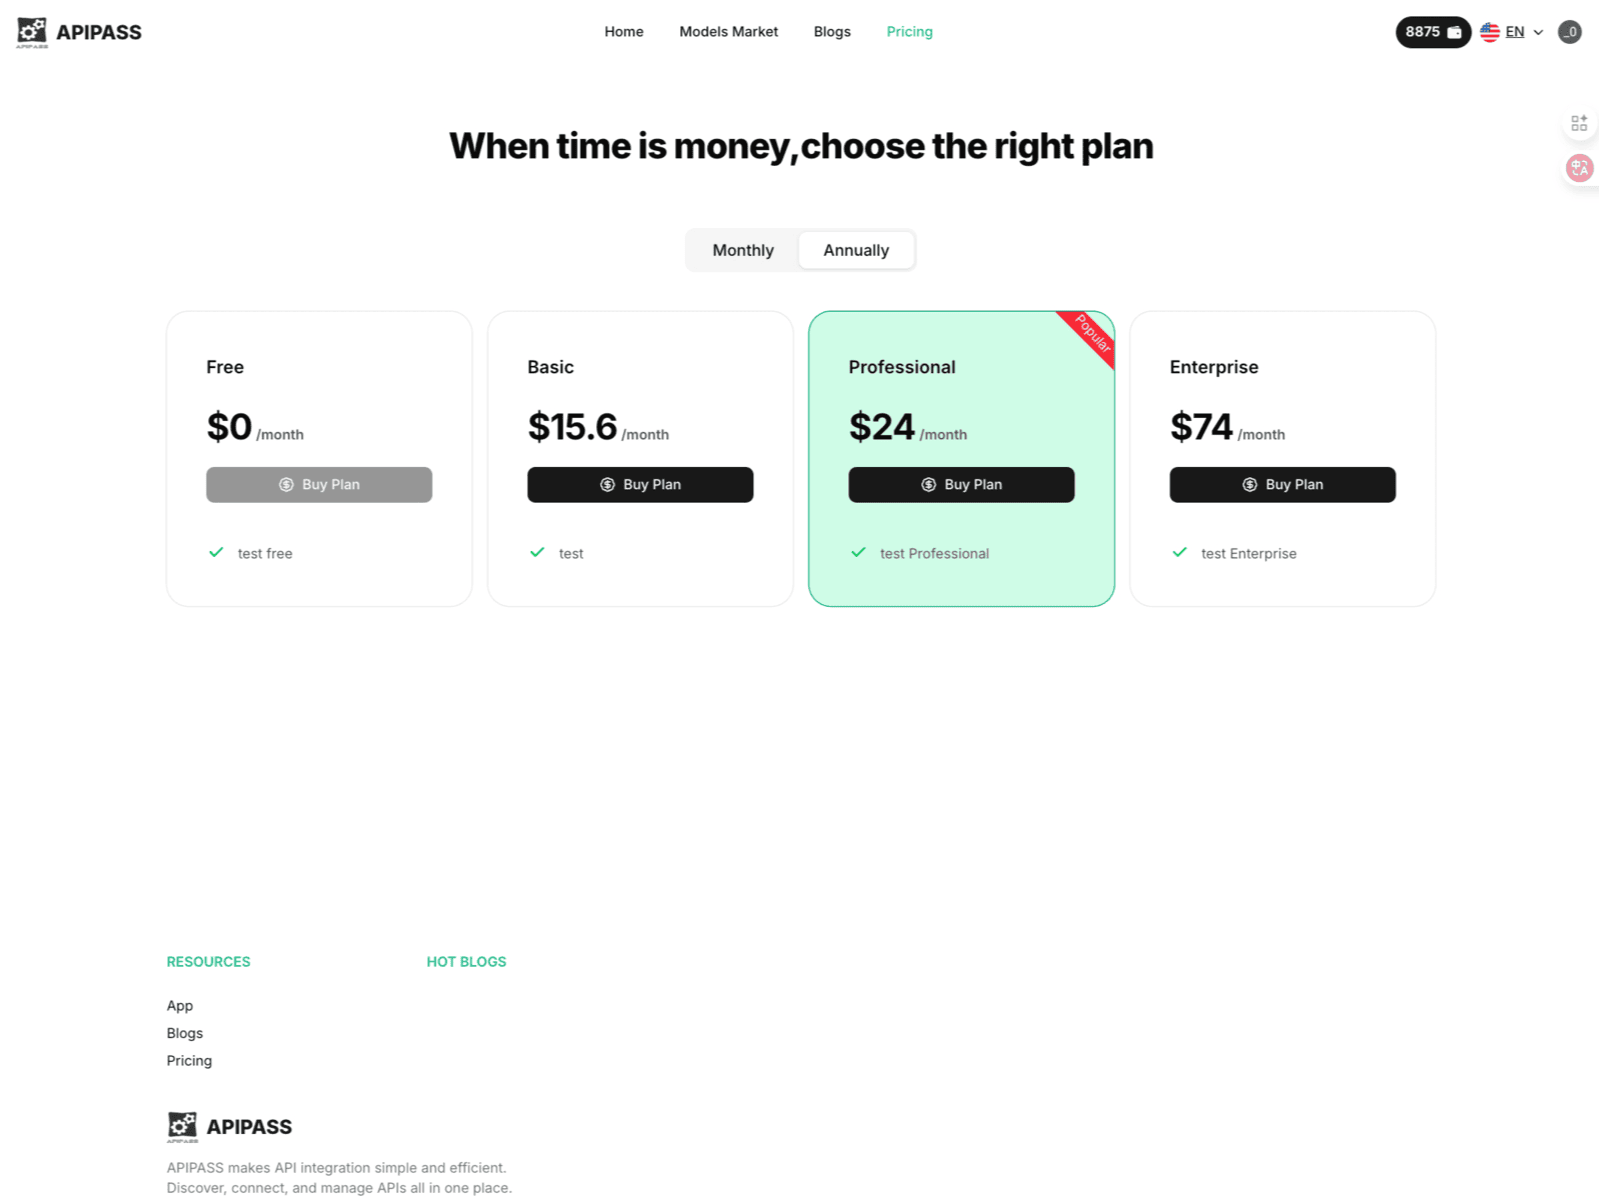This screenshot has width=1600, height=1200.
Task: Open the Home nav item
Action: click(x=623, y=32)
